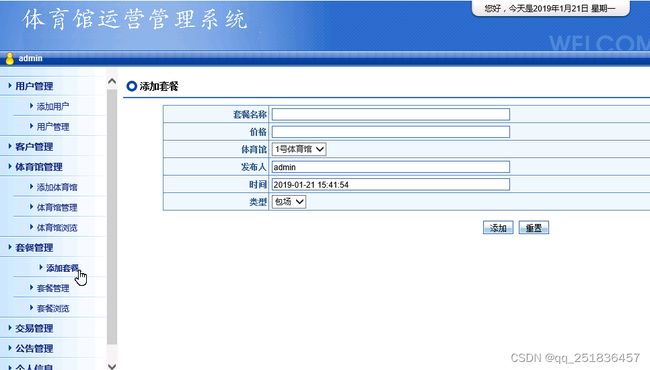Focus the 套餐名称 input field

coord(390,114)
